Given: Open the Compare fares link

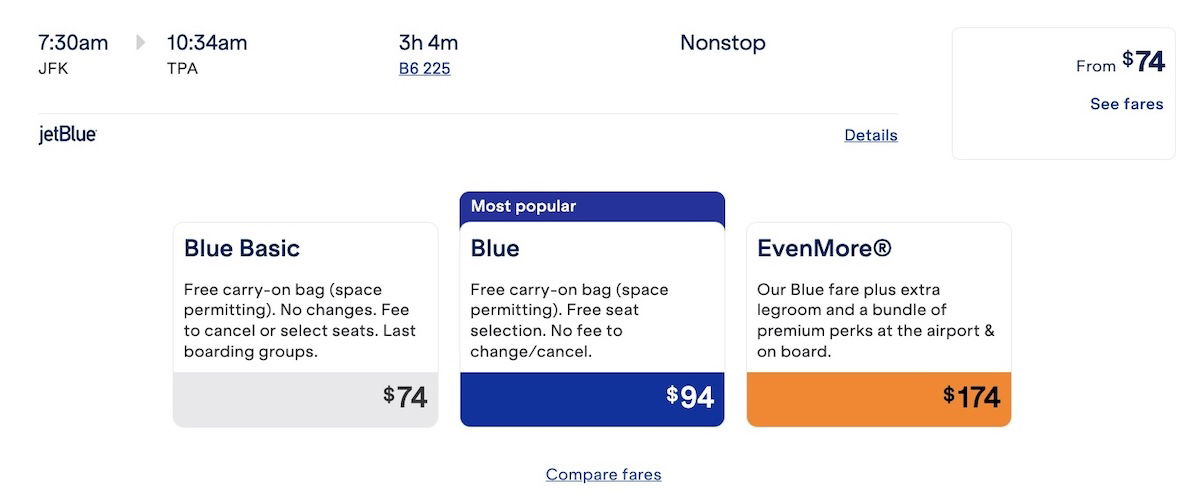Looking at the screenshot, I should point(604,475).
